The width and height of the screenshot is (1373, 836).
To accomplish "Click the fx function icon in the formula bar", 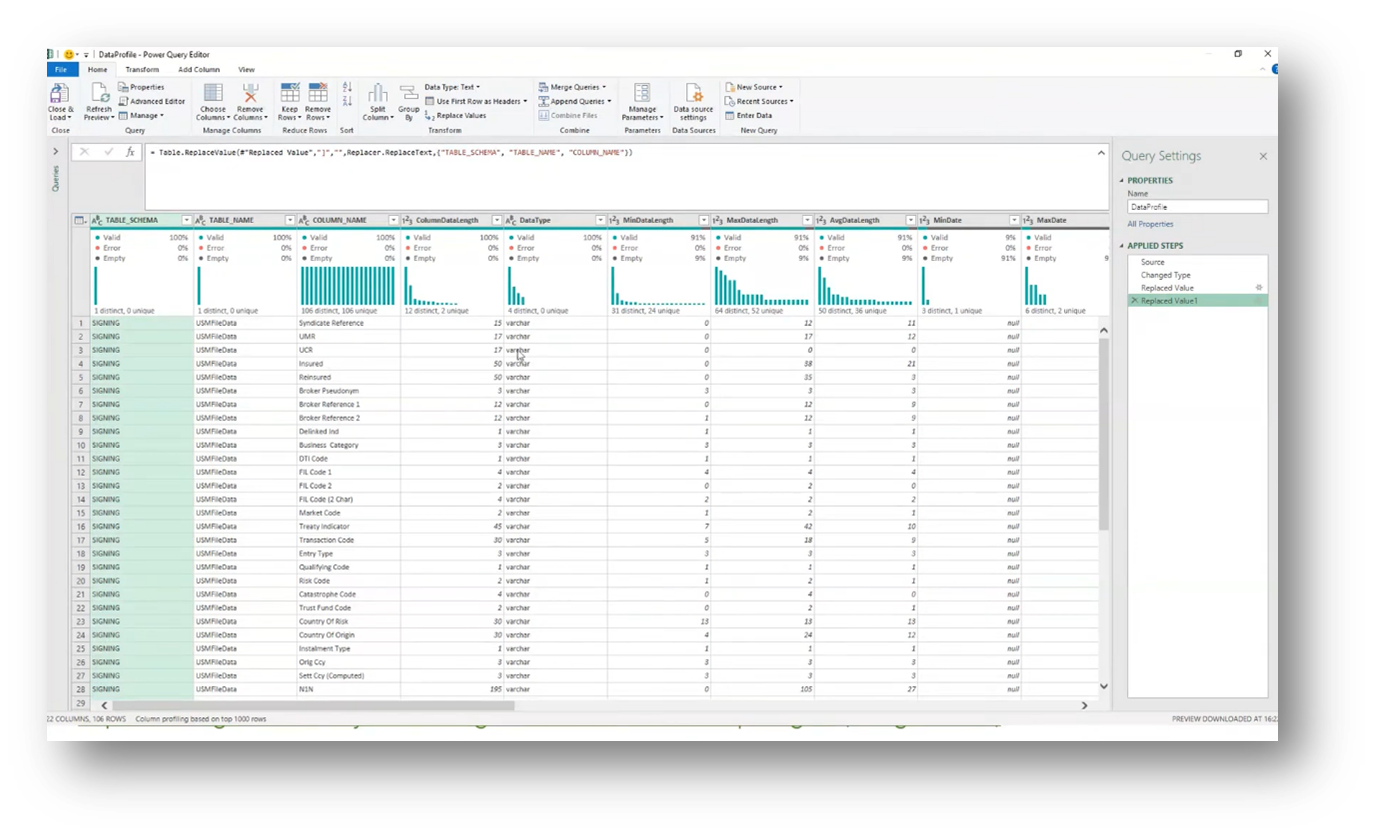I will click(x=130, y=152).
